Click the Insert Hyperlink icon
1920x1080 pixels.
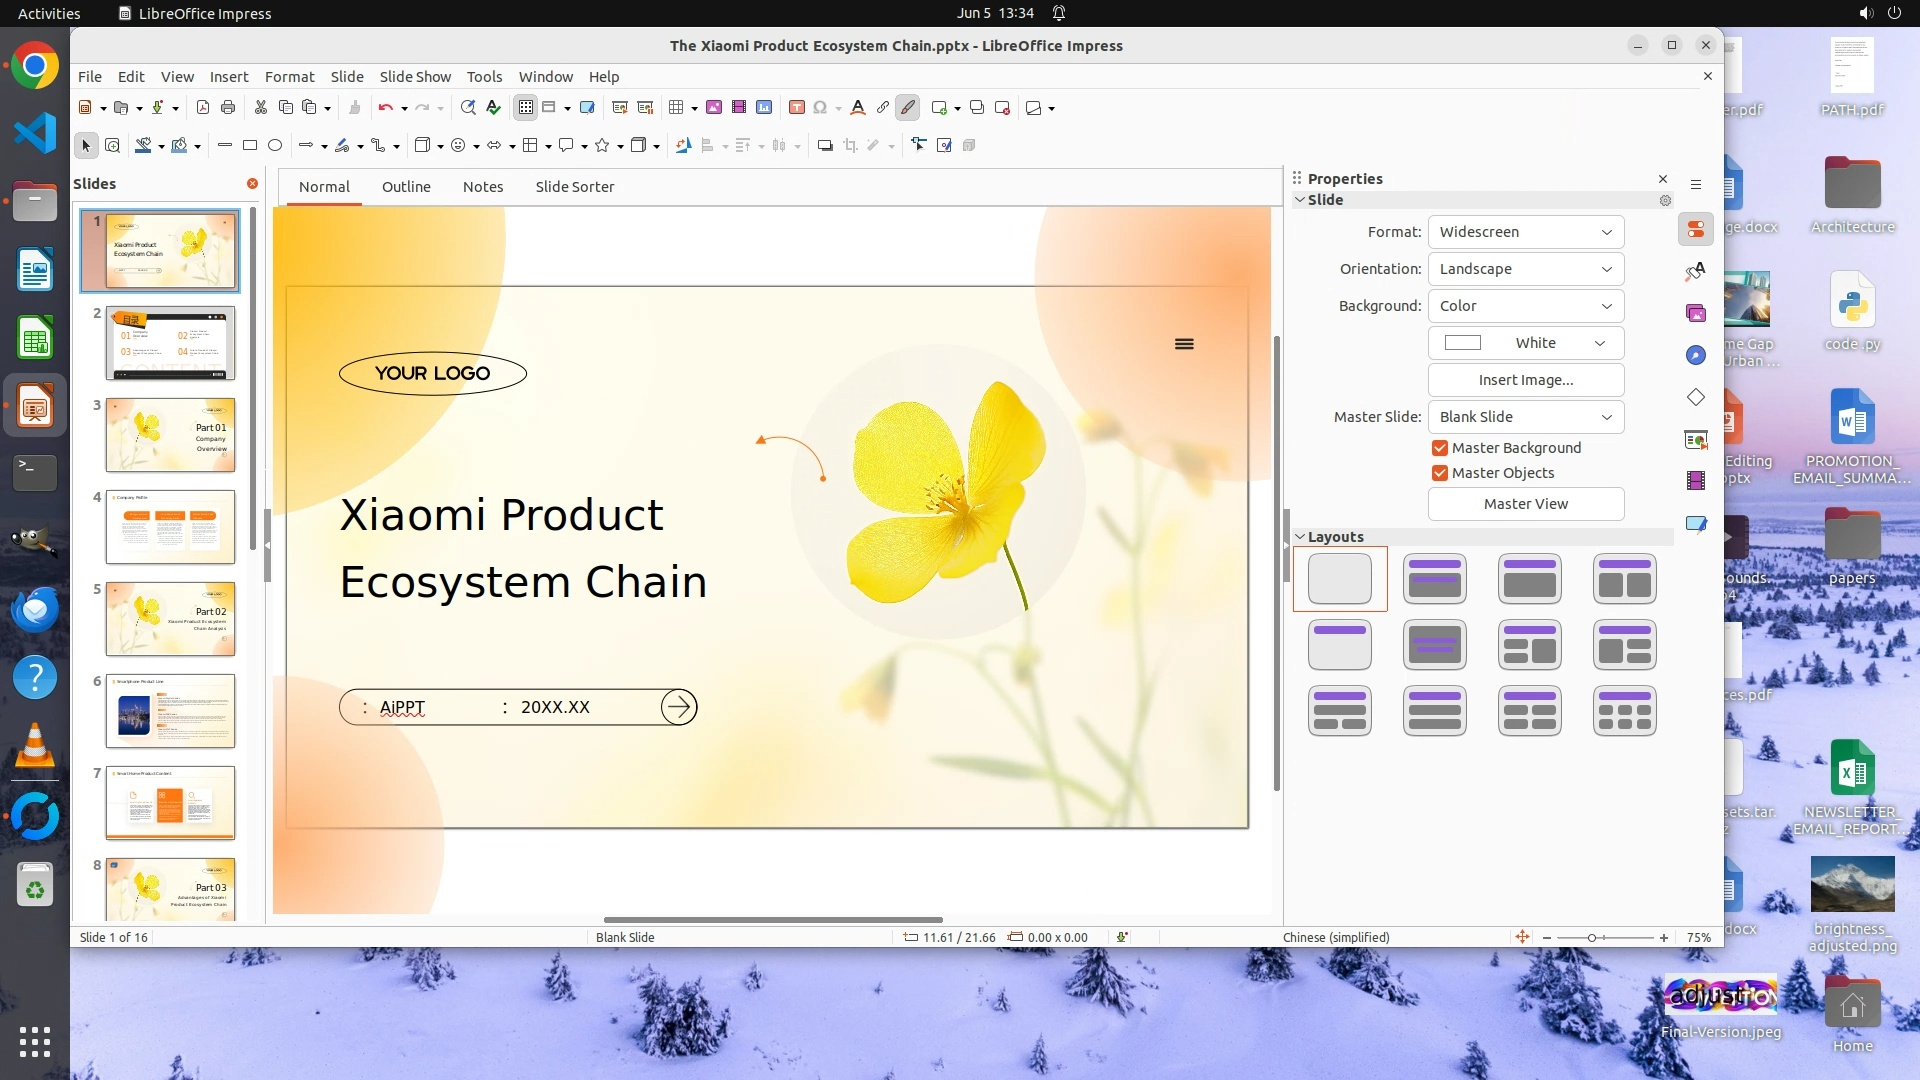pyautogui.click(x=883, y=108)
